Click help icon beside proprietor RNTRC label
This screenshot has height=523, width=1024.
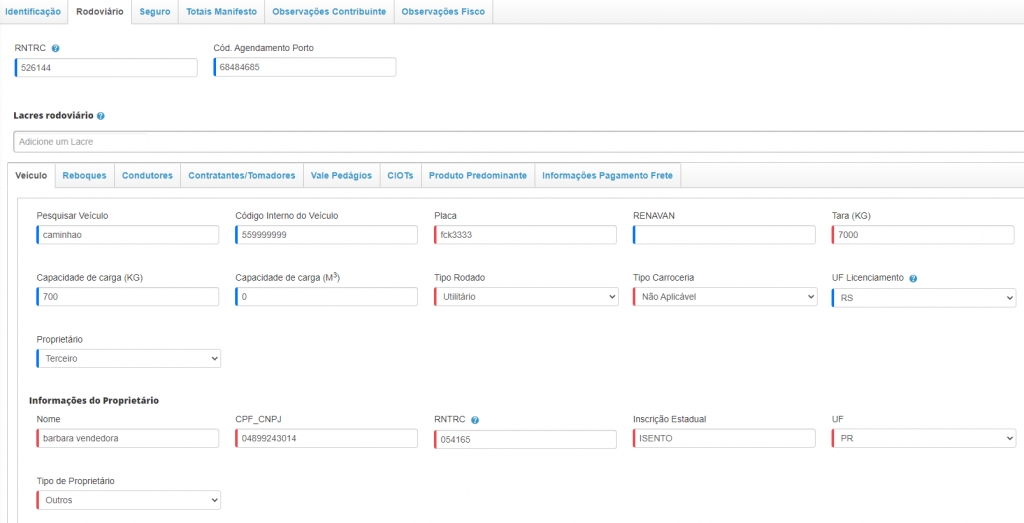point(475,420)
